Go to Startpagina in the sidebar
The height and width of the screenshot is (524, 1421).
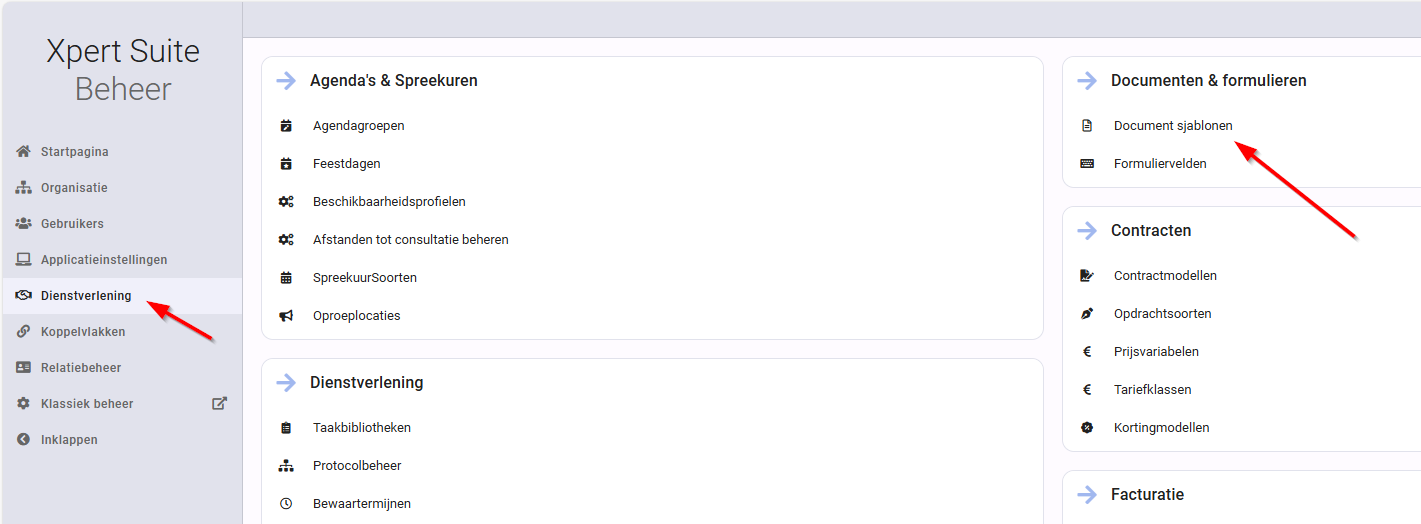122,152
